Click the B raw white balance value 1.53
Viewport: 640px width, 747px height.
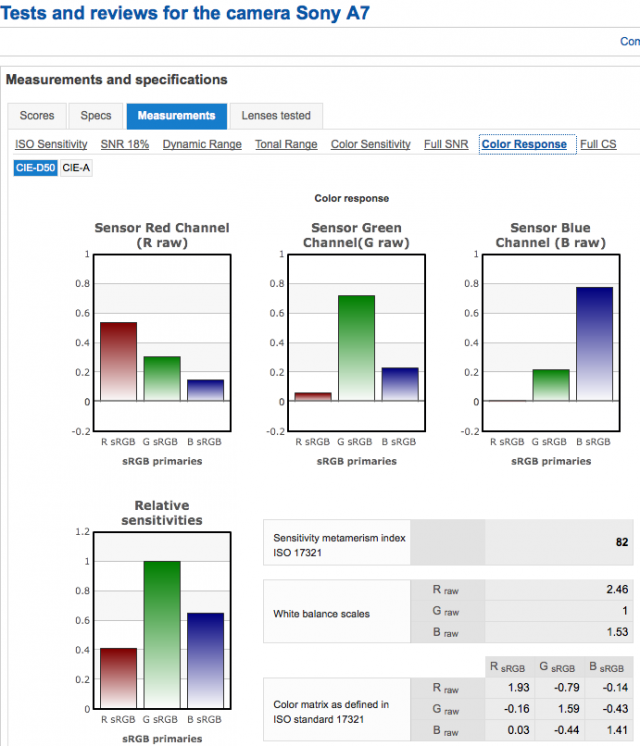tap(617, 632)
